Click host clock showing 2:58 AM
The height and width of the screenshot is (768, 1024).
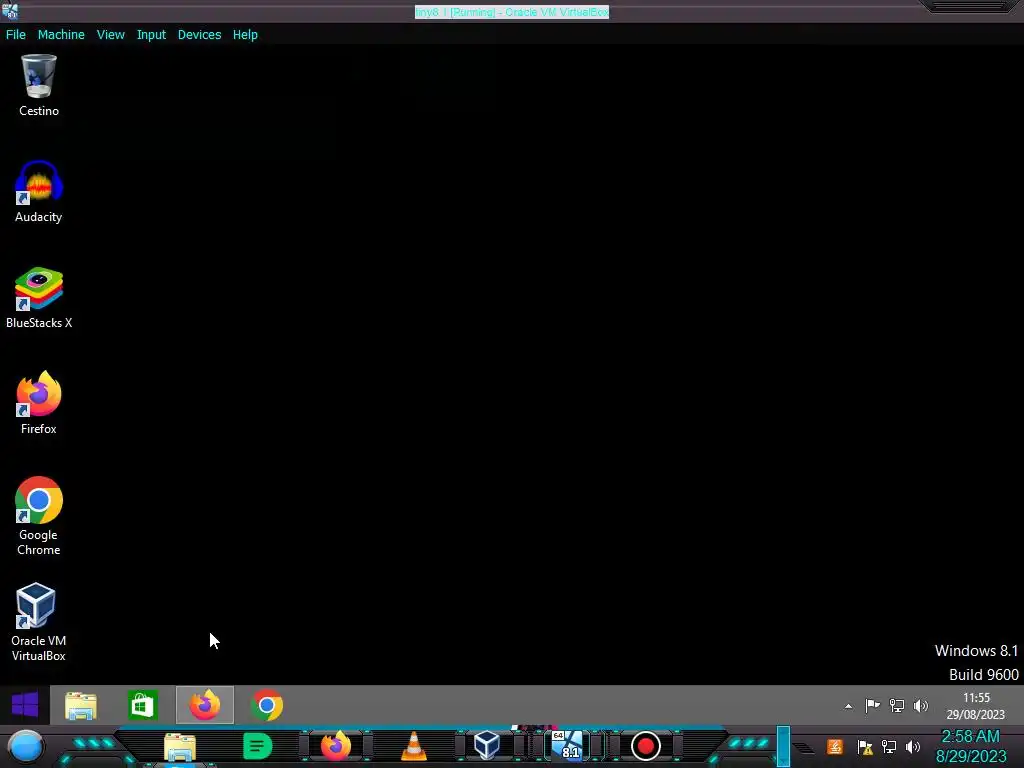(970, 746)
